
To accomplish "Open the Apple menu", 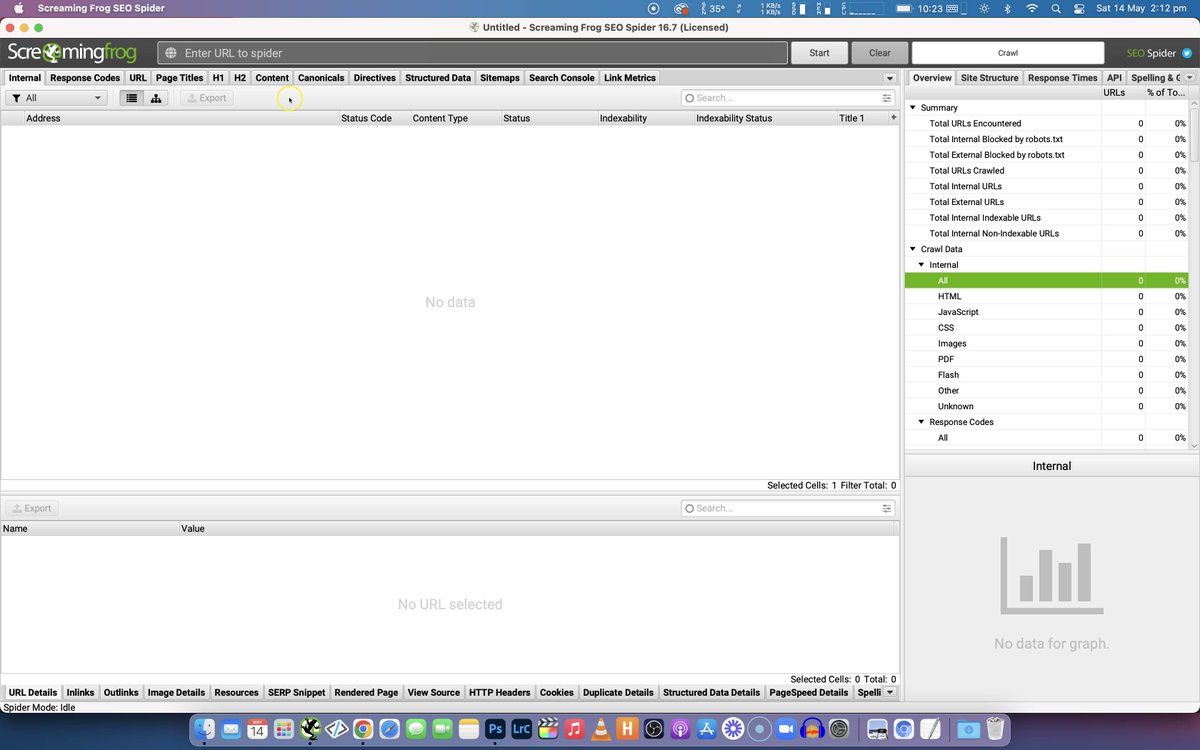I will coord(18,8).
